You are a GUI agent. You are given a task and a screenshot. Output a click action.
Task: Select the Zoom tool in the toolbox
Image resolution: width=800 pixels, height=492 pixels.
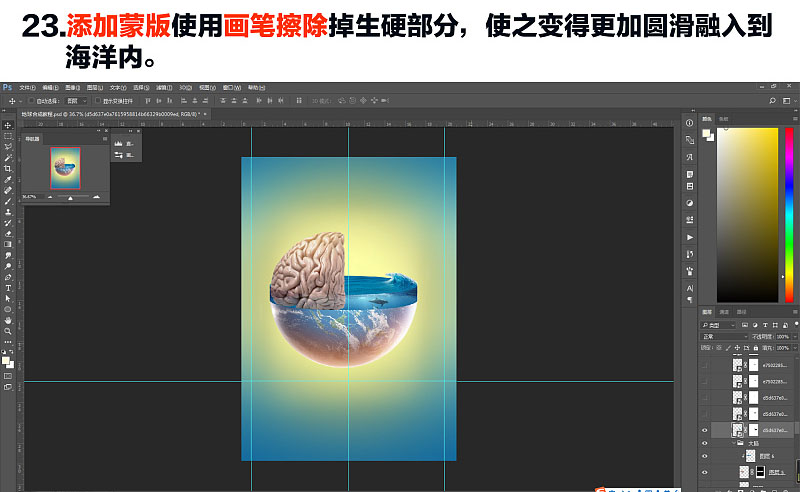[8, 331]
